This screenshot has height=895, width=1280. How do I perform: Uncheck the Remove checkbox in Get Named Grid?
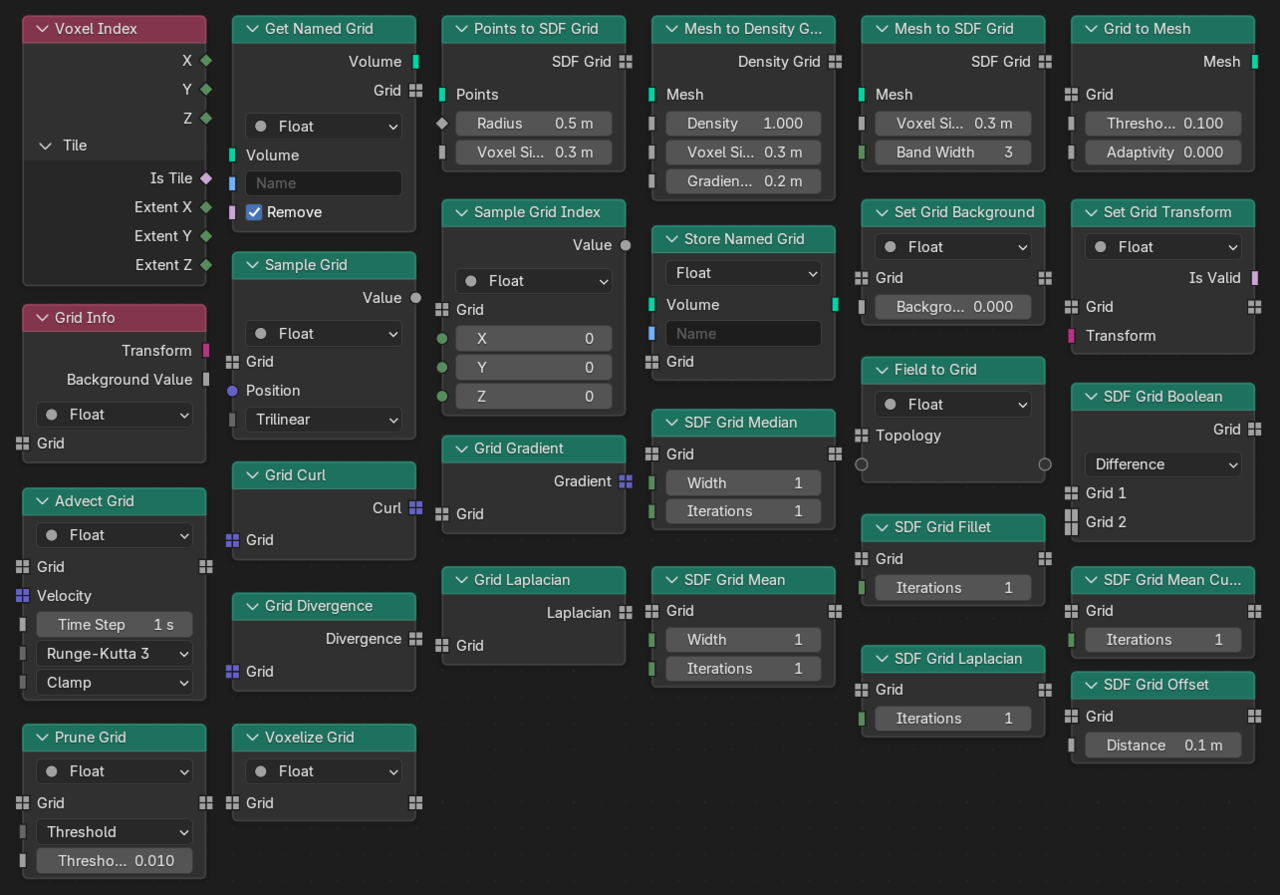[x=253, y=212]
